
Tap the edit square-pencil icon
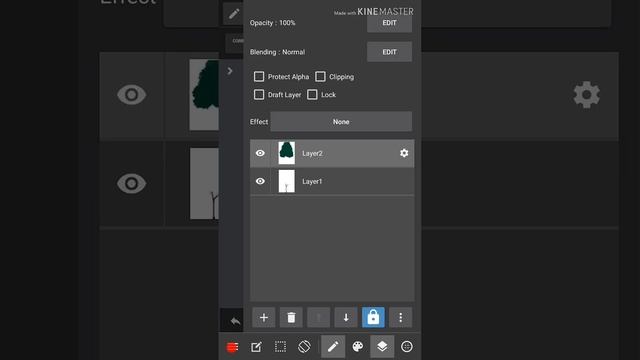tap(256, 347)
